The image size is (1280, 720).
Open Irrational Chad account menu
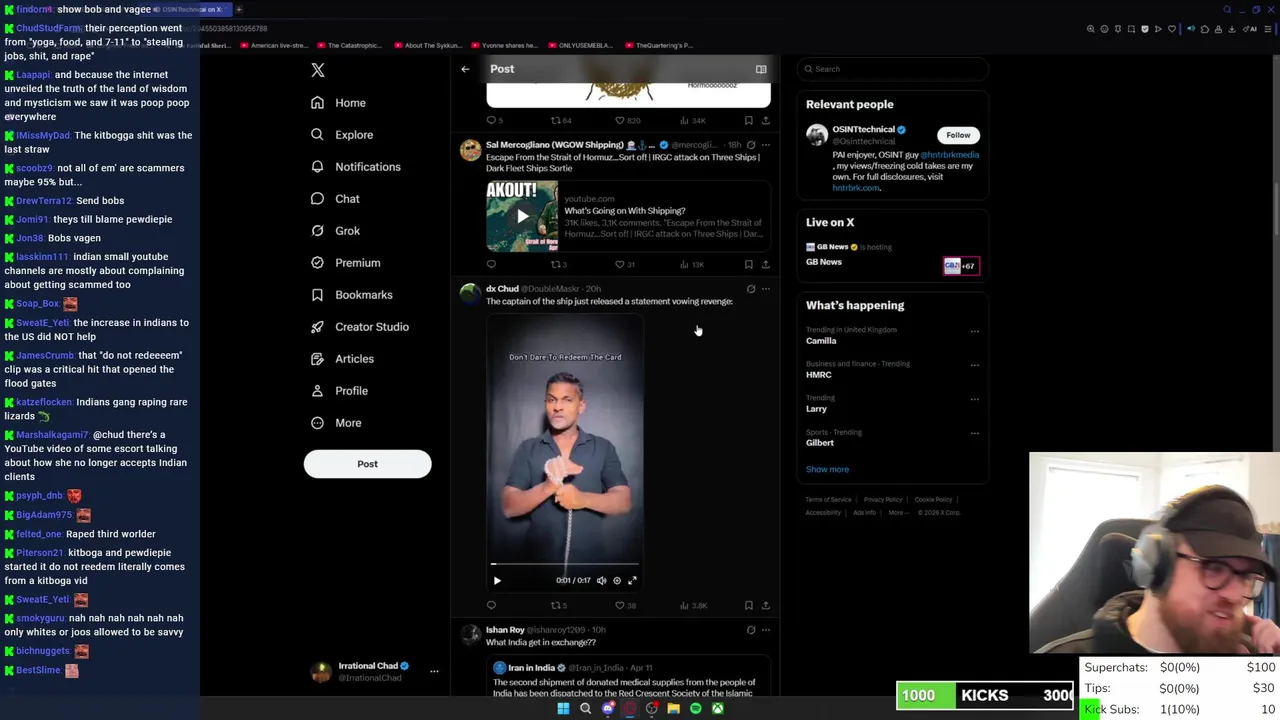coord(372,672)
